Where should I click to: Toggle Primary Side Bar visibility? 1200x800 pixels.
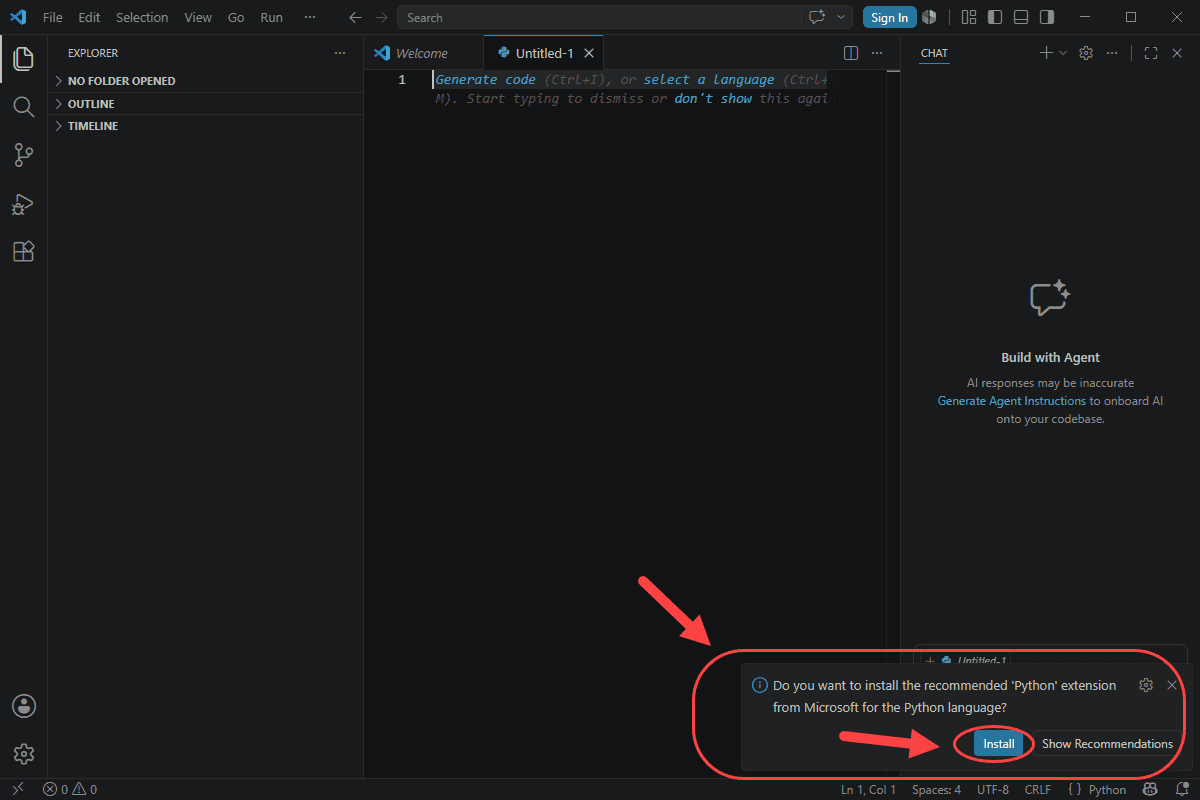pos(995,17)
